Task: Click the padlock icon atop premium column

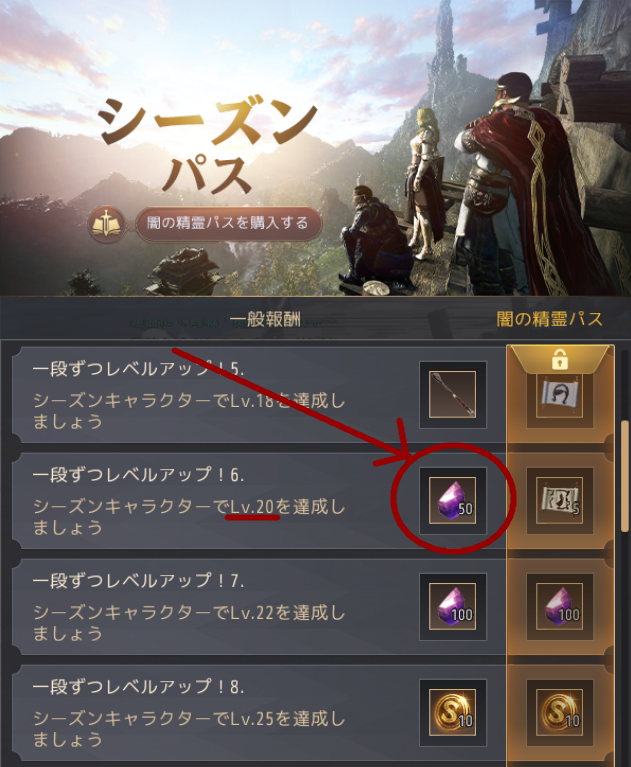Action: tap(560, 360)
